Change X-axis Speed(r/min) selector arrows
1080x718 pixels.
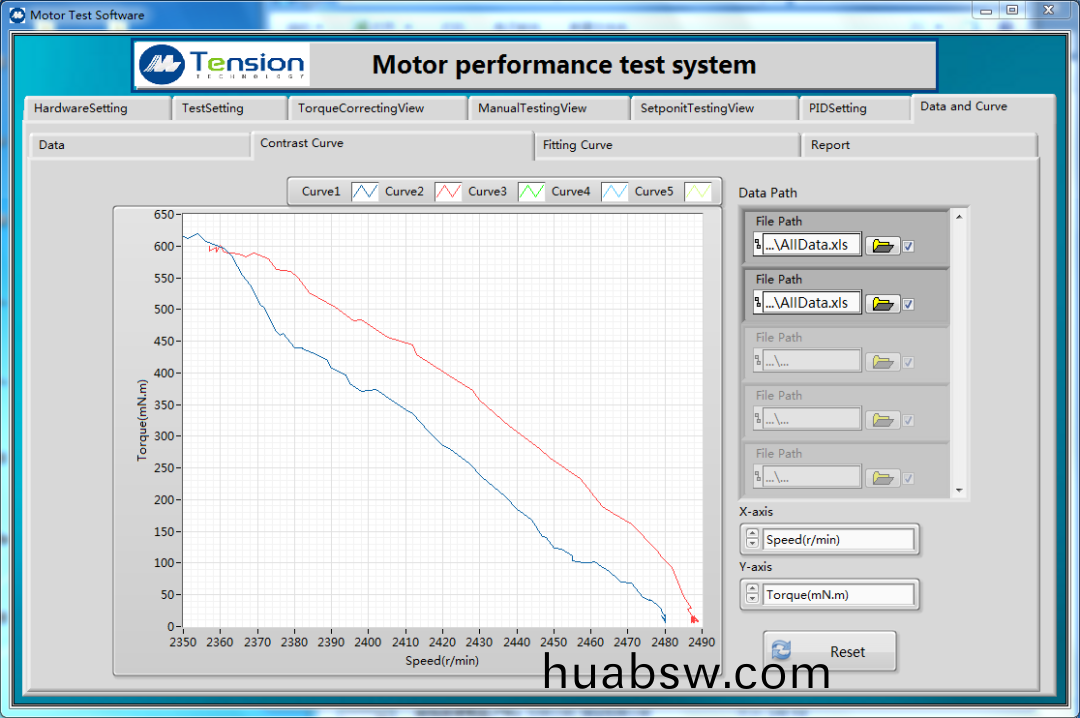coord(752,540)
